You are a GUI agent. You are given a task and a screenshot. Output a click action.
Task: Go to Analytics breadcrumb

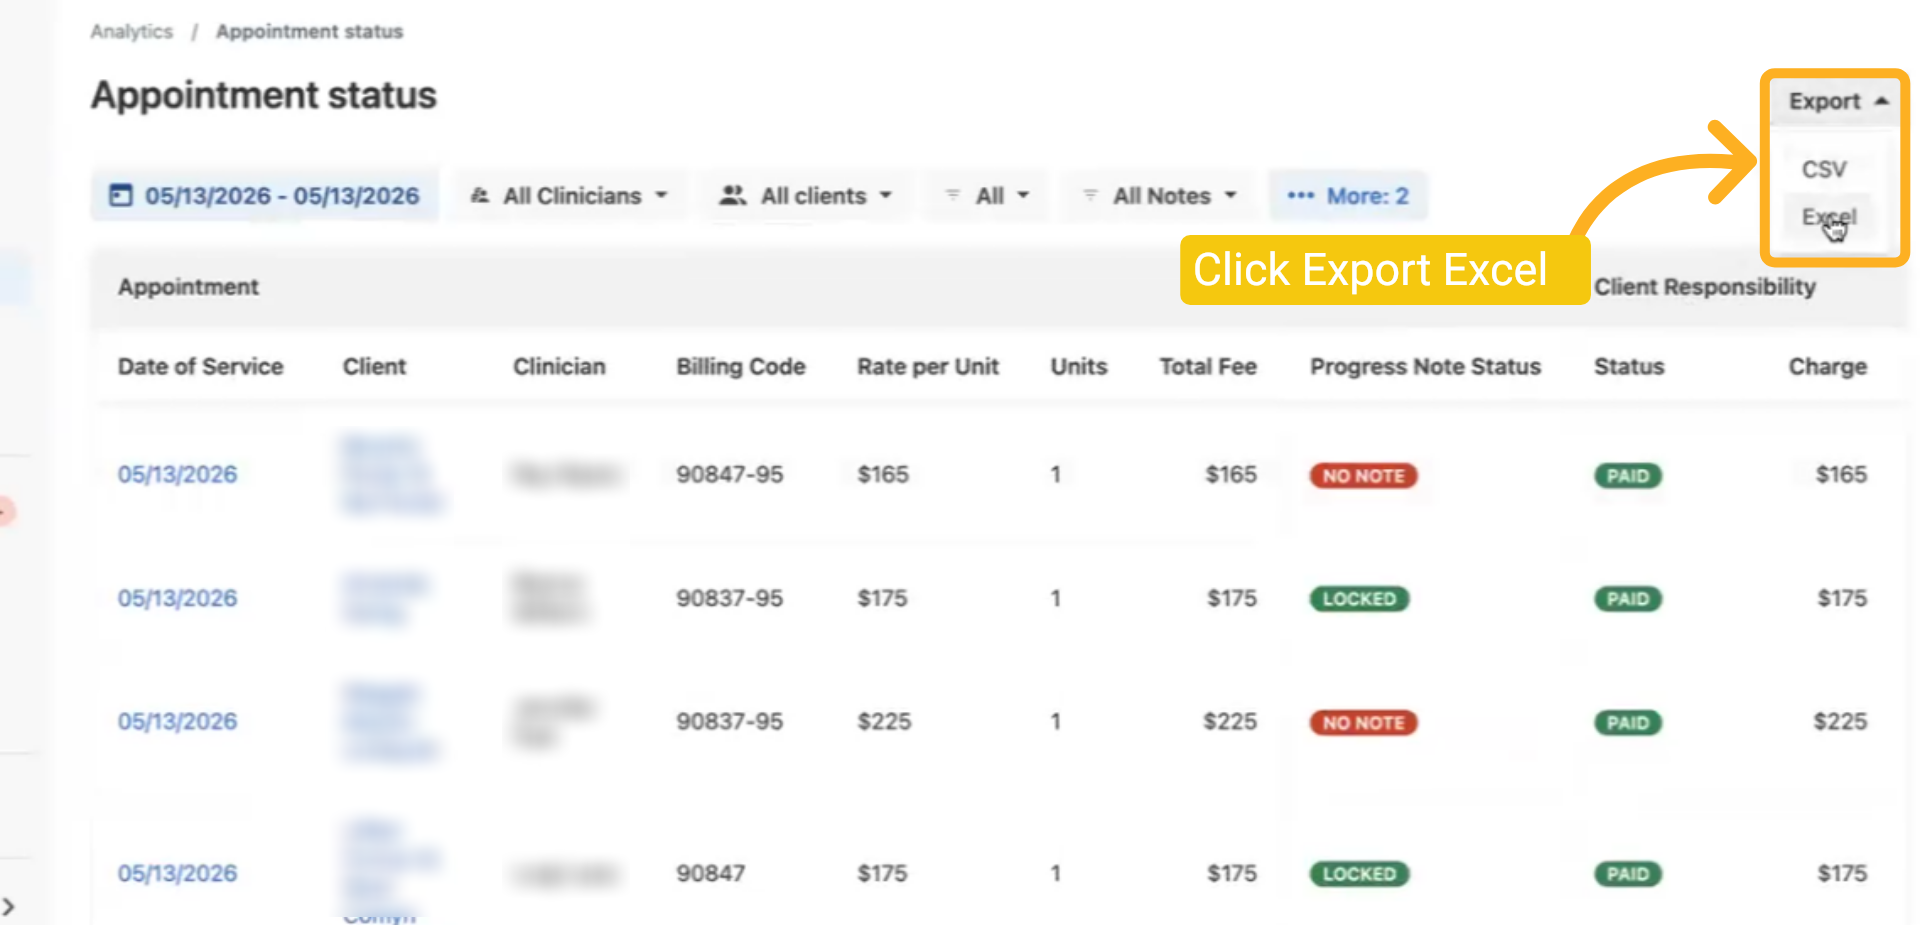tap(131, 32)
